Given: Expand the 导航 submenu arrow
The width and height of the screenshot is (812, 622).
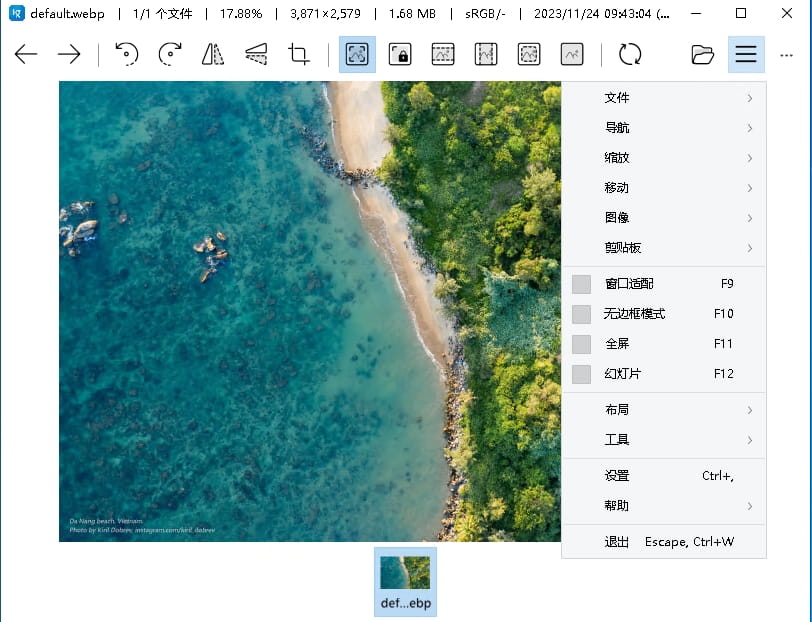Looking at the screenshot, I should coord(750,128).
